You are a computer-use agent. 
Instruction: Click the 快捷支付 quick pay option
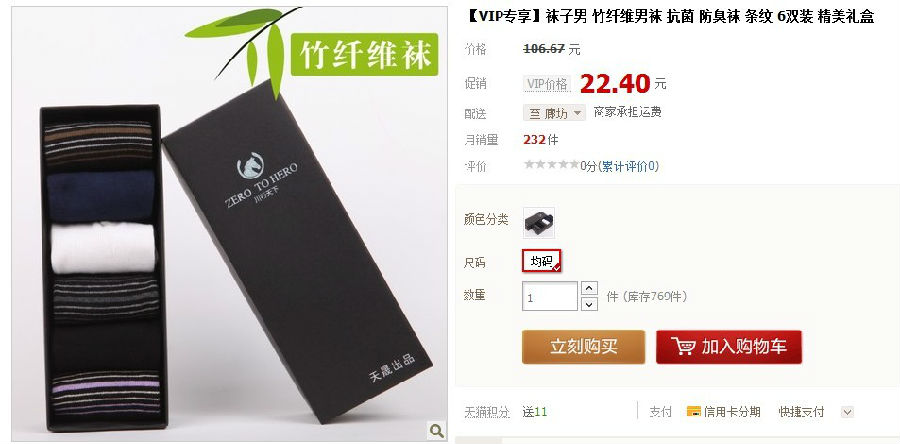(x=801, y=412)
